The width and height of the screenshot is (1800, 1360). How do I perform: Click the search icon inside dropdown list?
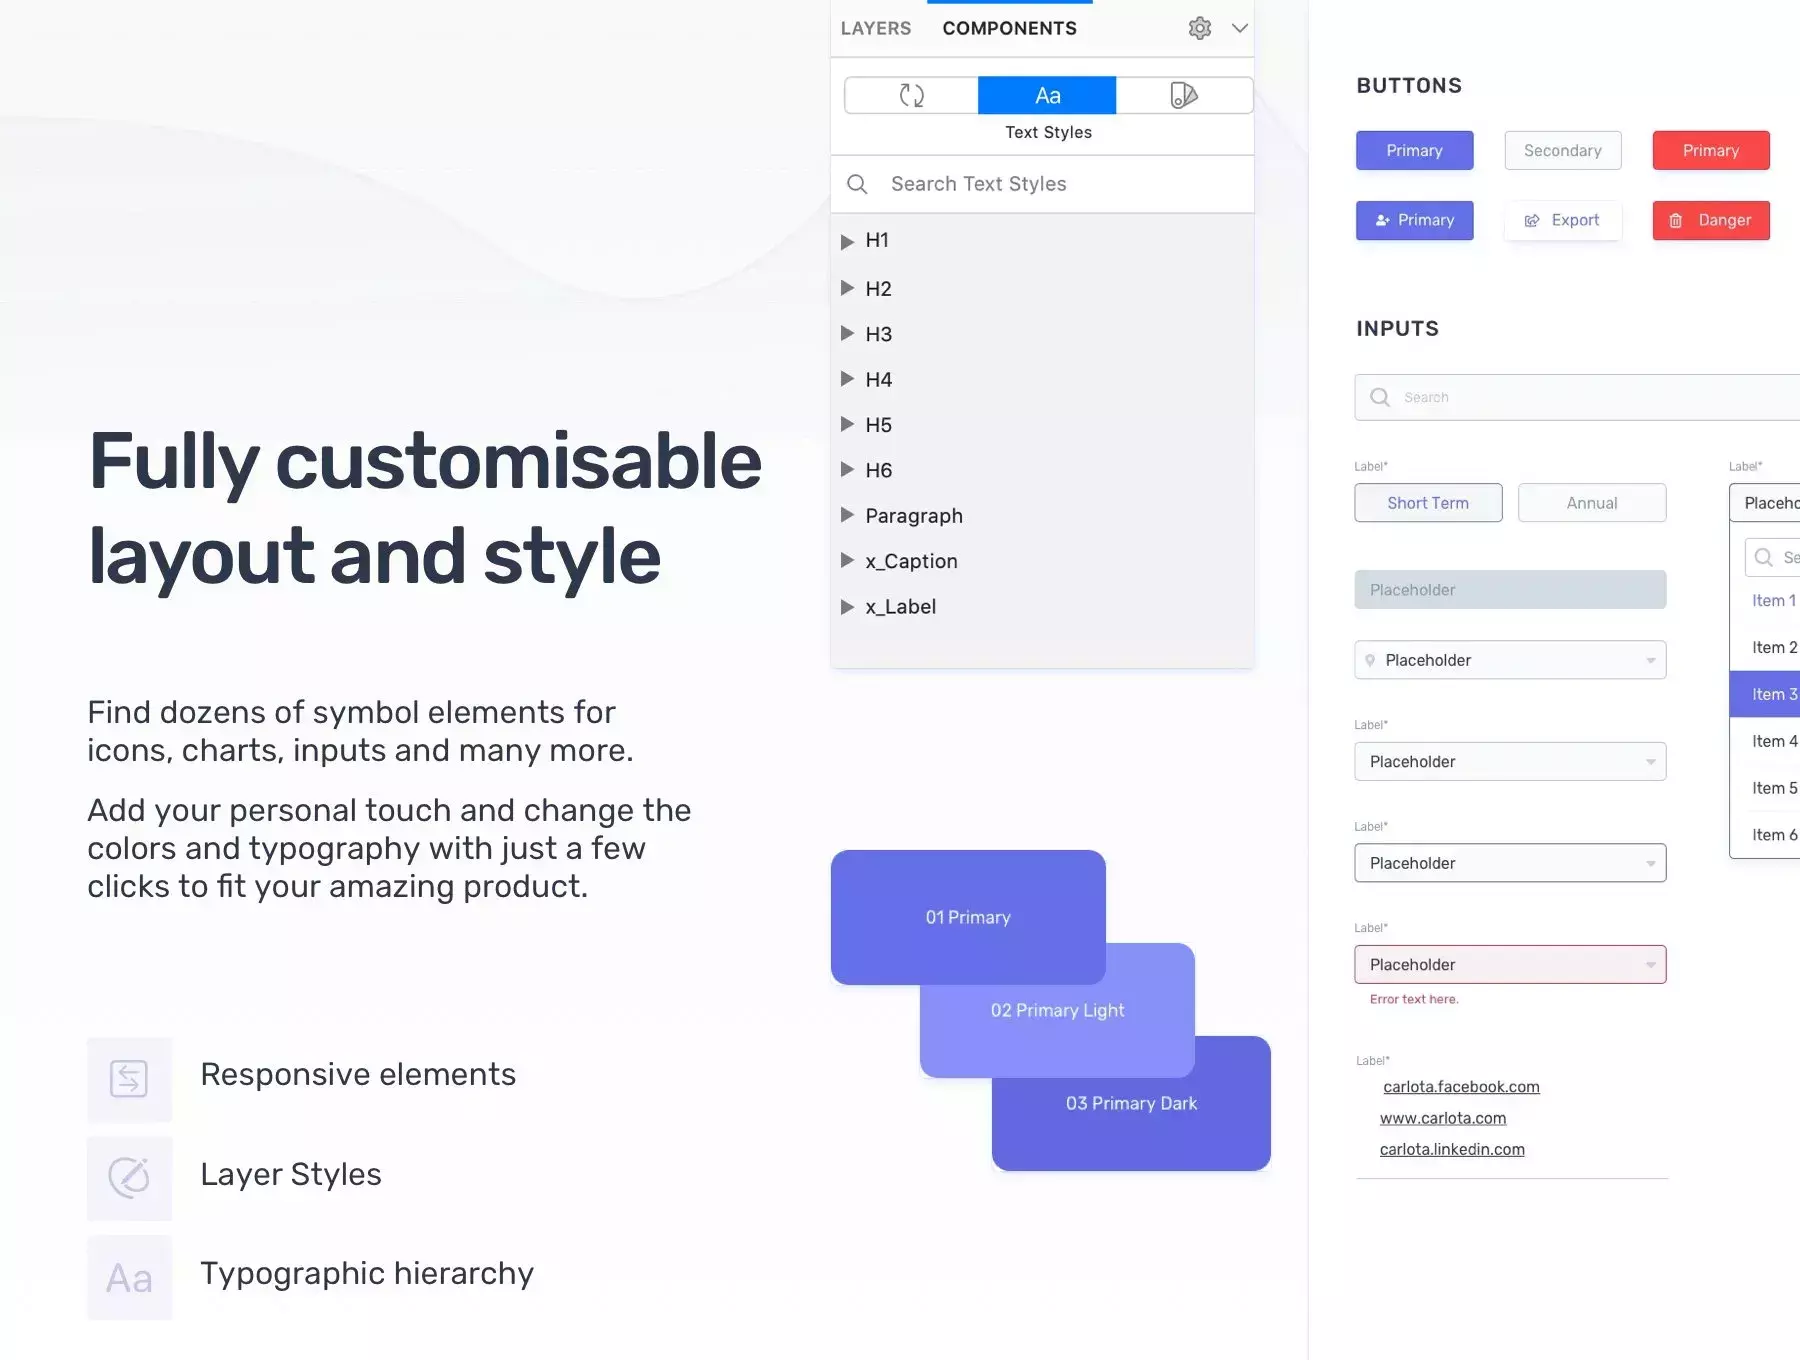[1764, 557]
